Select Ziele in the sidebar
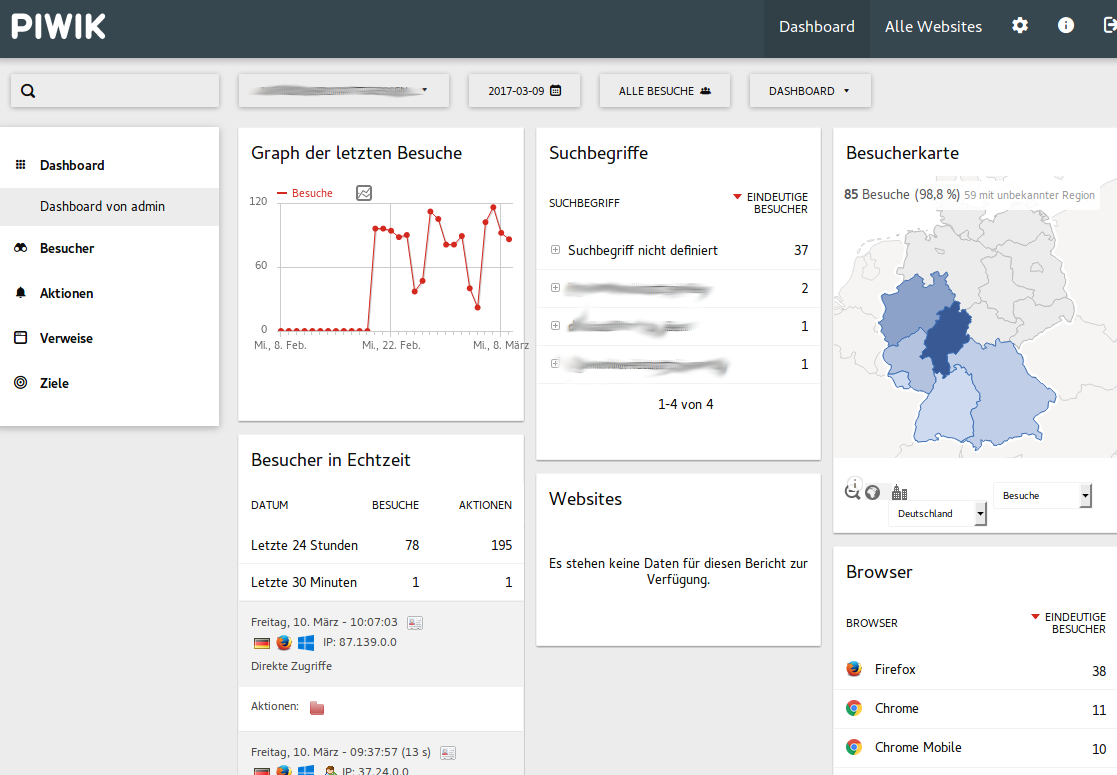 [54, 383]
